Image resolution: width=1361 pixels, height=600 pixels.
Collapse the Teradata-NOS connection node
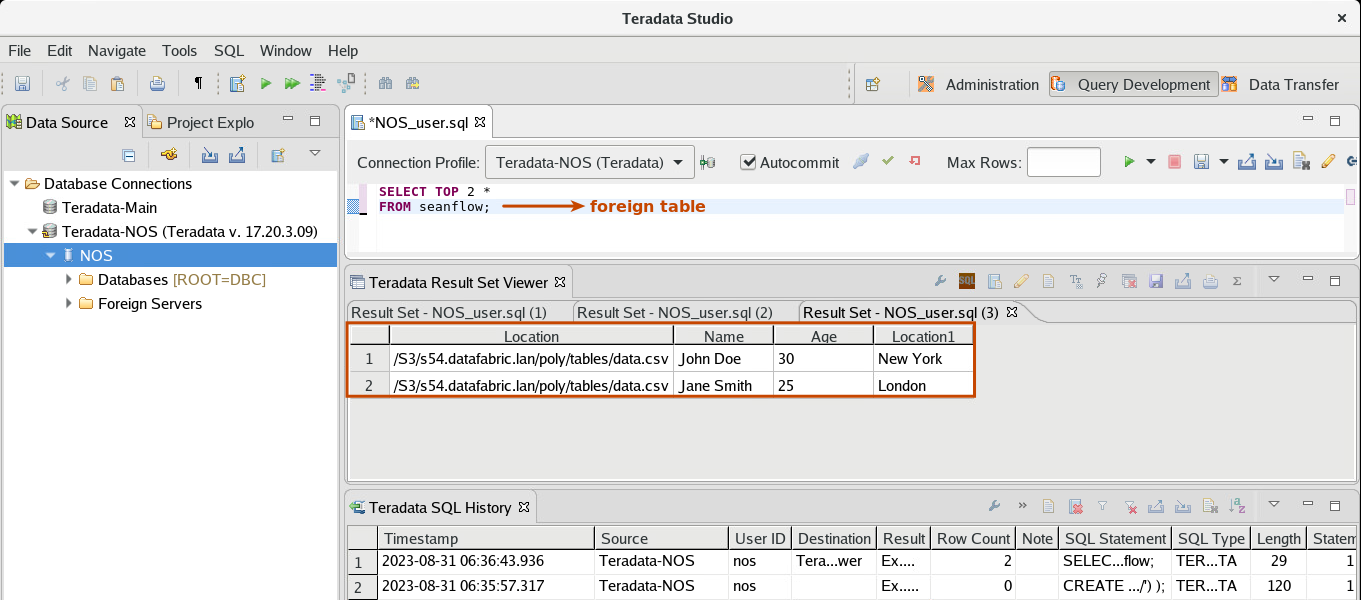click(32, 232)
